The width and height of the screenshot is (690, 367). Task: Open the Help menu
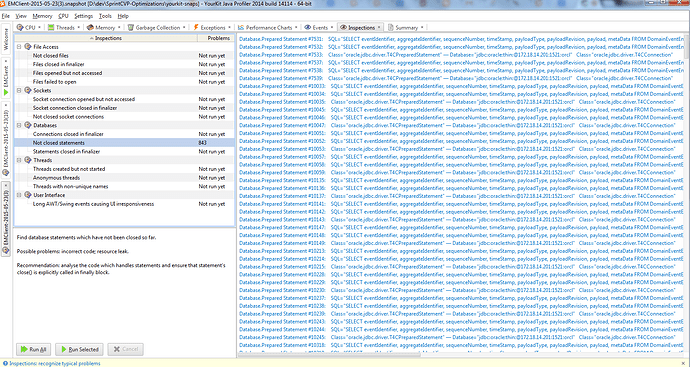(x=123, y=16)
